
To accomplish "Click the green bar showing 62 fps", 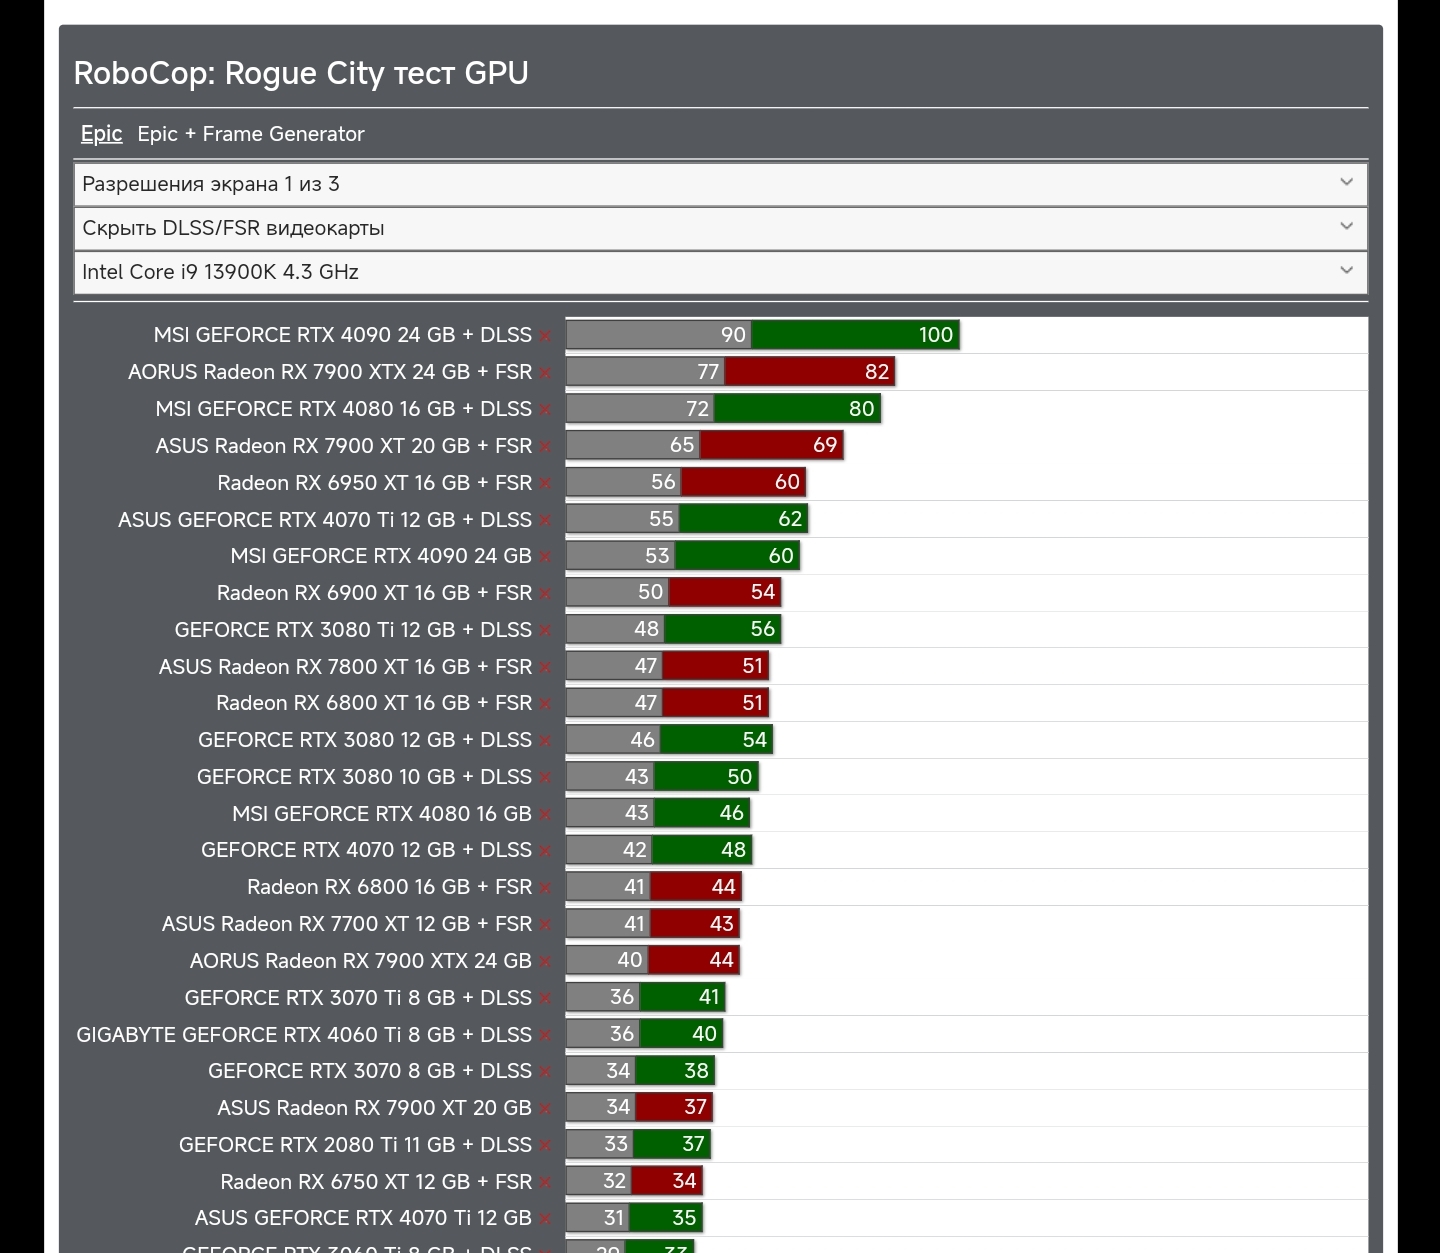I will (744, 519).
